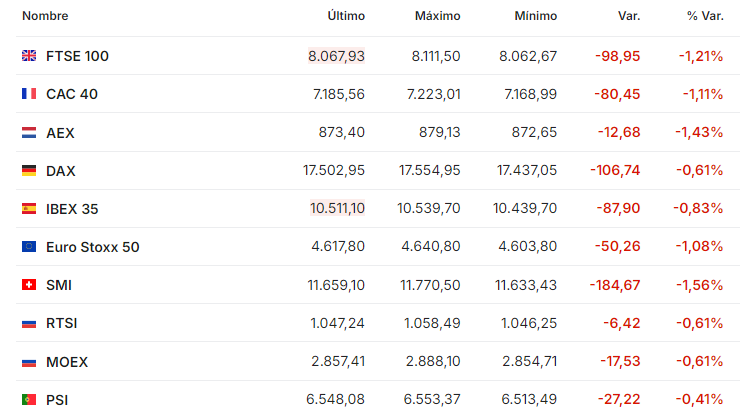Sort by the Mínimo column header

coord(536,16)
